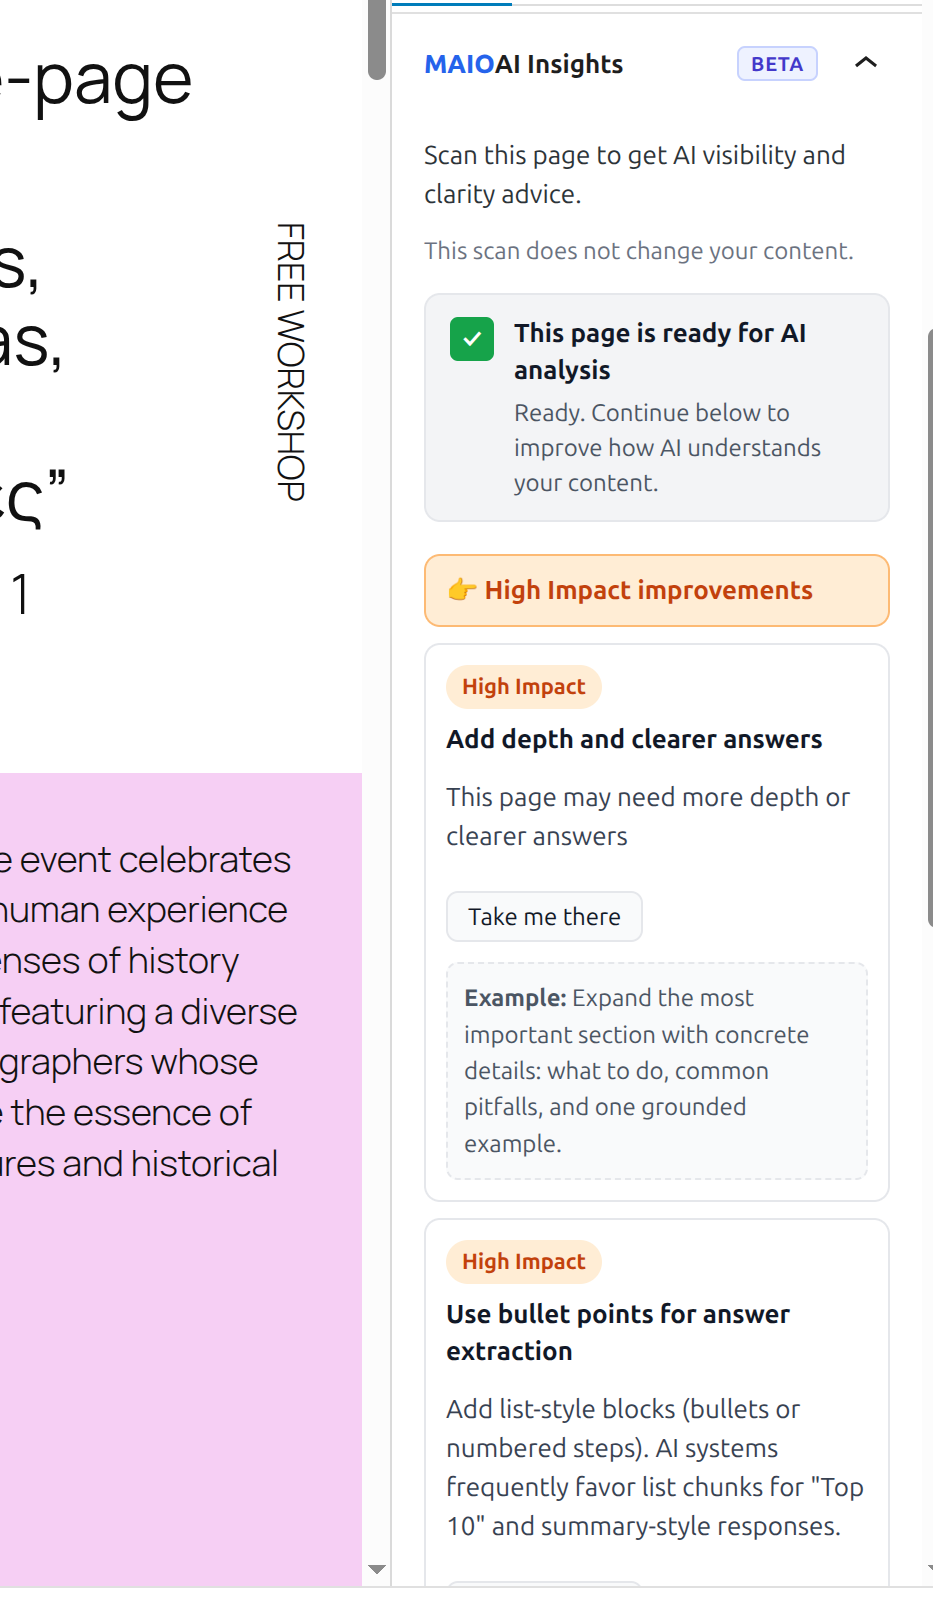Open the "High Impact improvements" banner

pyautogui.click(x=656, y=591)
